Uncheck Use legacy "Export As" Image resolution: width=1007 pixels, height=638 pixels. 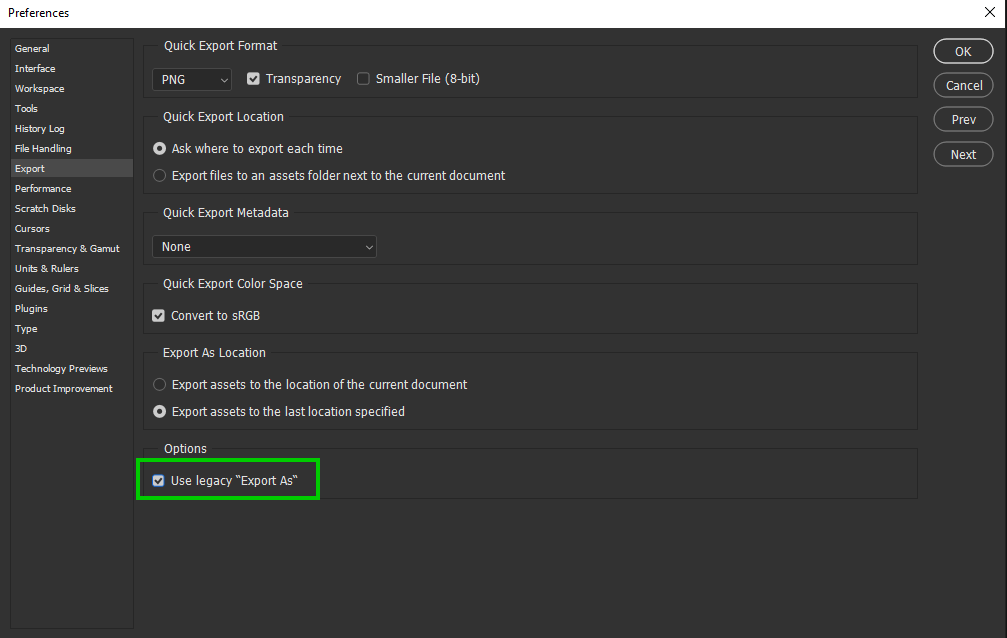(158, 479)
